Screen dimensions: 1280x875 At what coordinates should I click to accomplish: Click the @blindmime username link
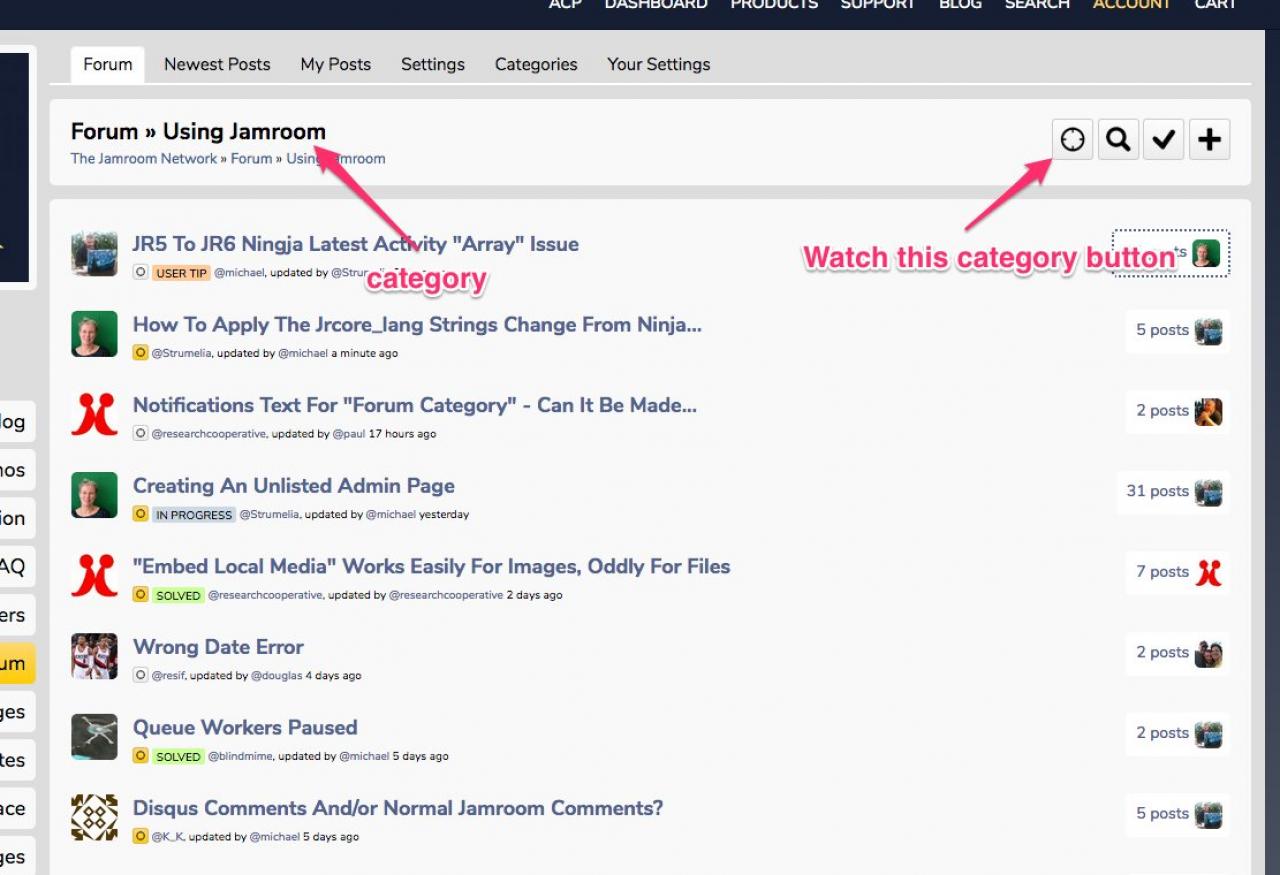click(x=239, y=756)
